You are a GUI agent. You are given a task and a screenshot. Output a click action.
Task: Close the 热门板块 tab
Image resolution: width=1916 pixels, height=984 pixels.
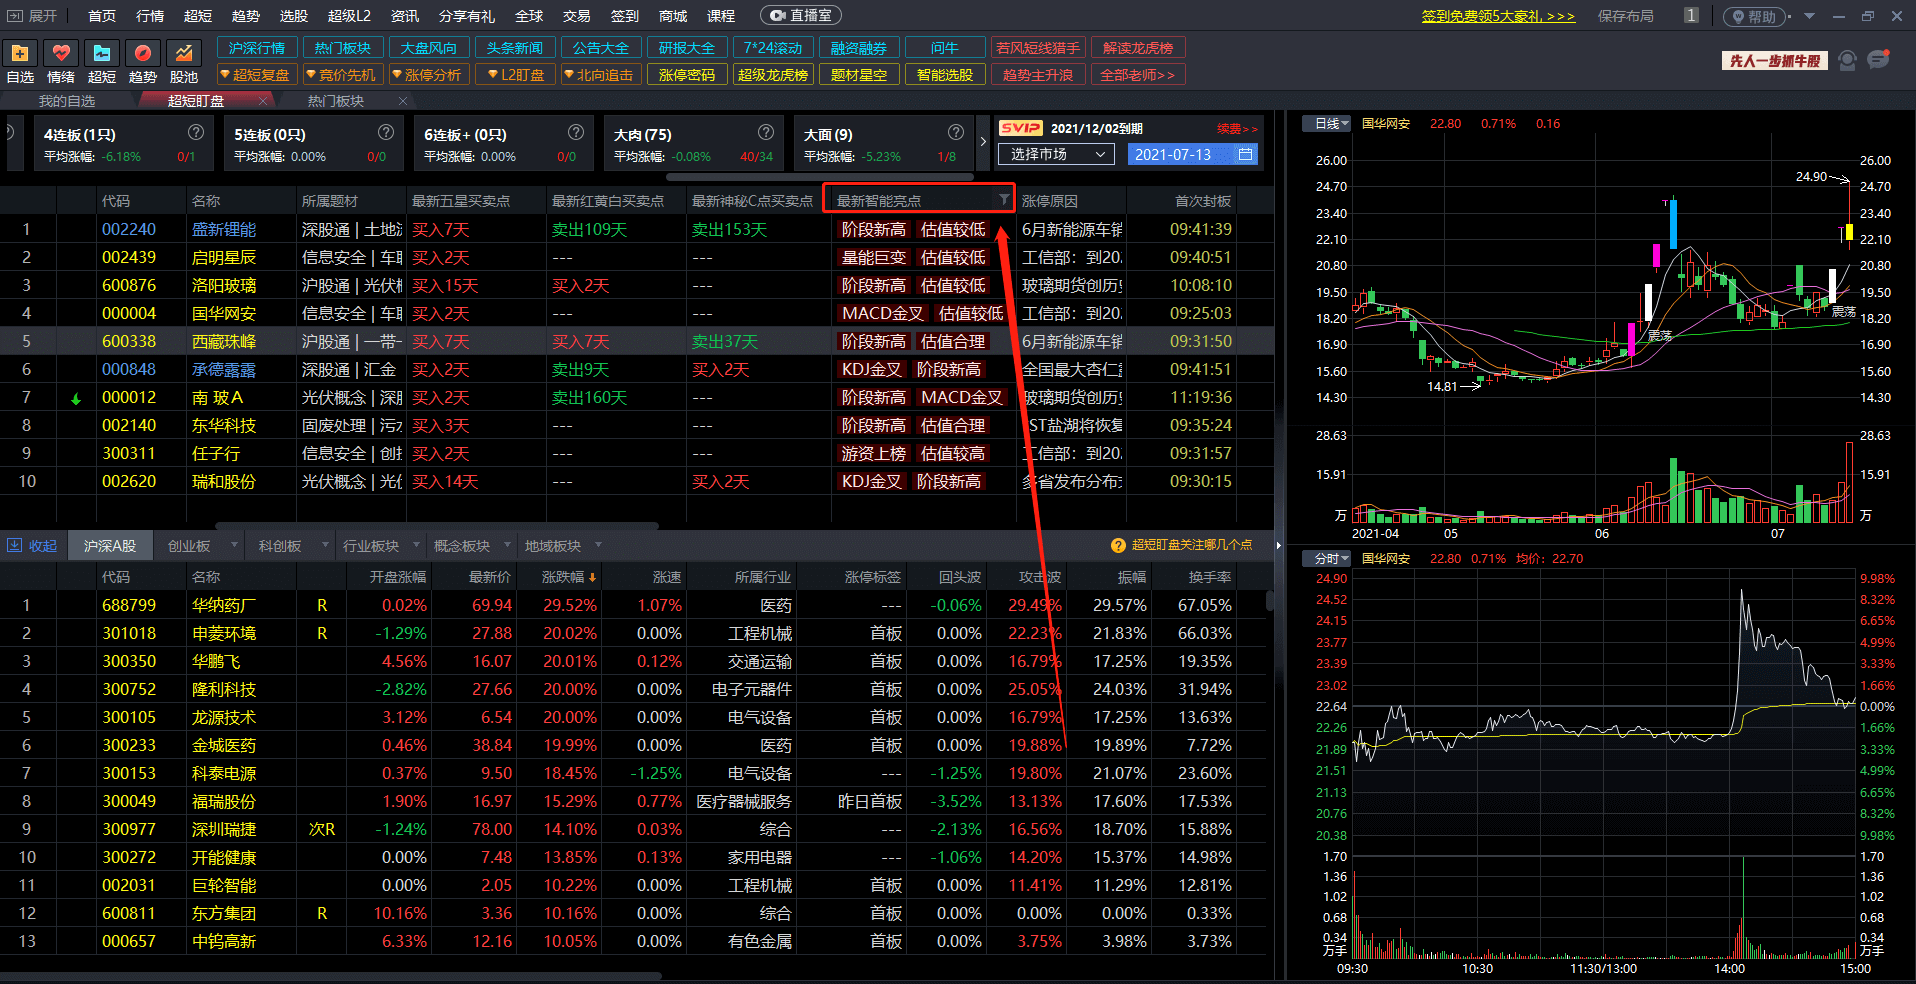coord(403,101)
